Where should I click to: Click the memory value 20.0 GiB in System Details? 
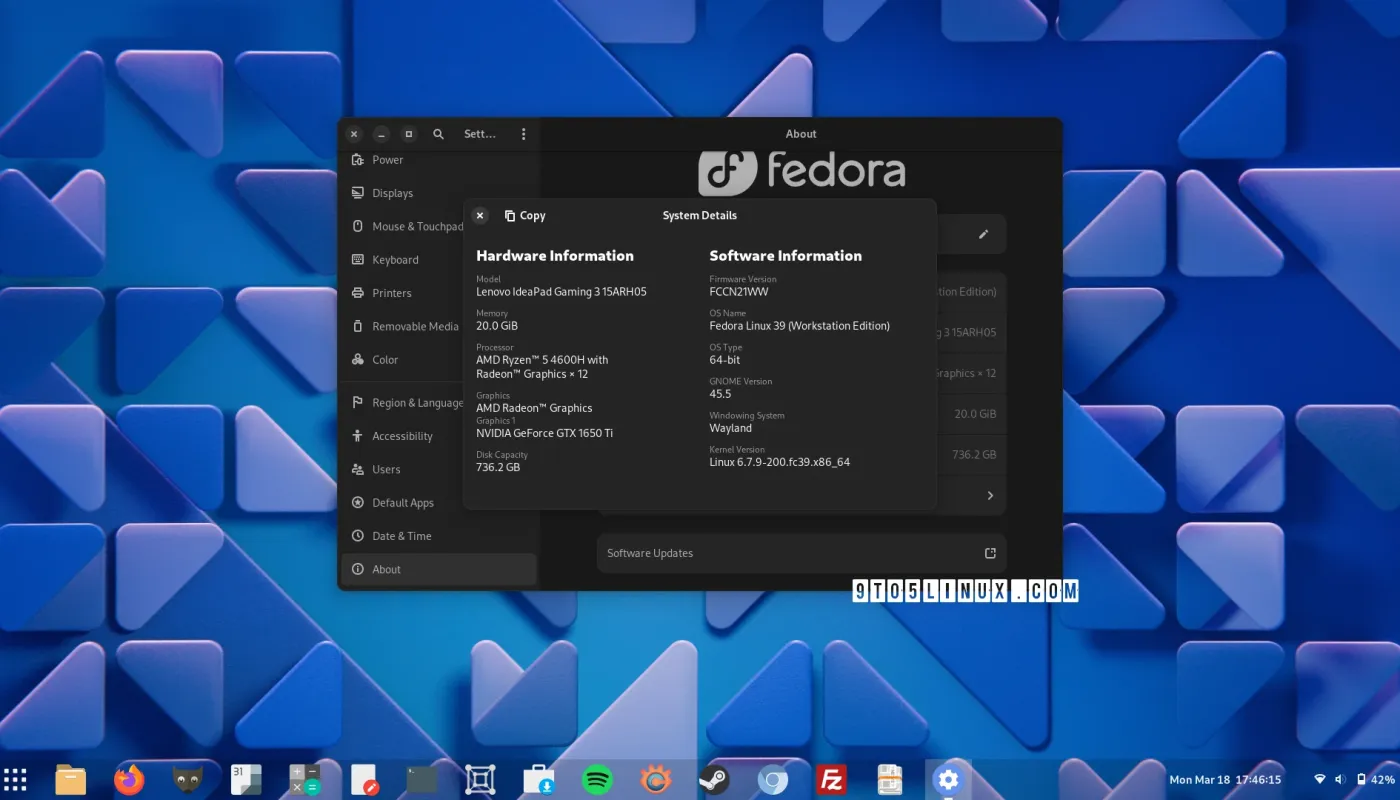[x=497, y=326]
